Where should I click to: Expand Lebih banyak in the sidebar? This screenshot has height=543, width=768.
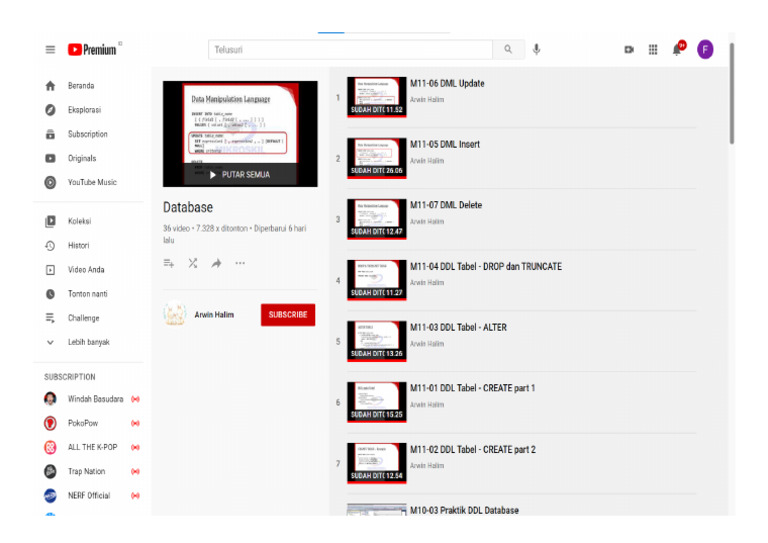[88, 342]
